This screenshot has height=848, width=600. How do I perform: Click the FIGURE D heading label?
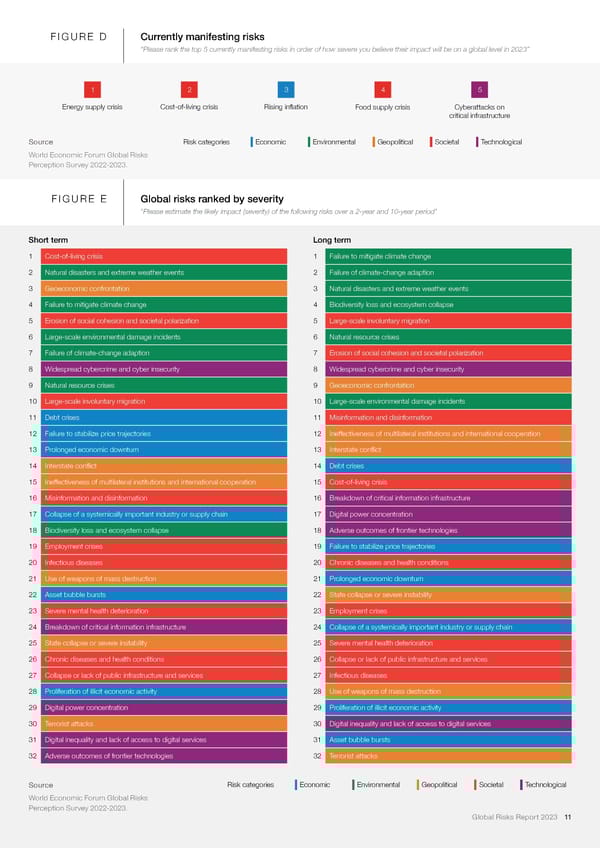click(x=79, y=37)
